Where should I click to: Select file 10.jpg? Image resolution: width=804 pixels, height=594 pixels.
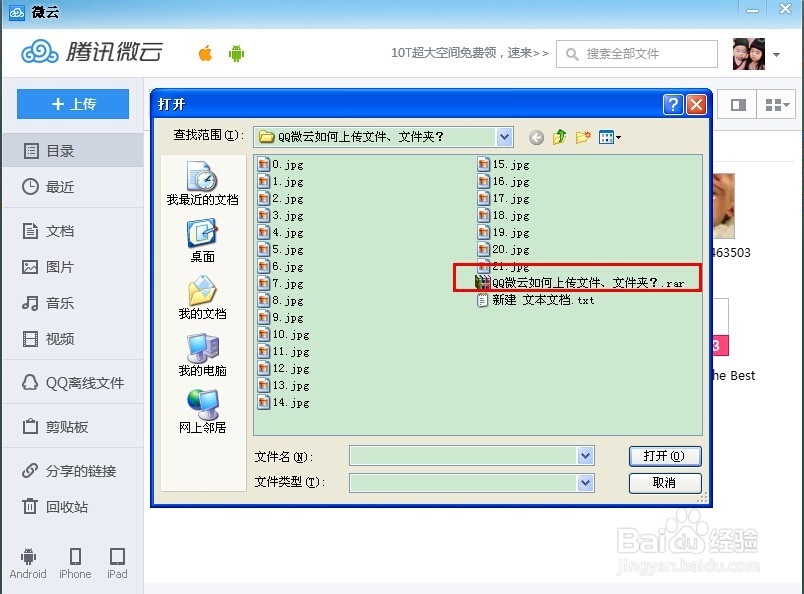(x=284, y=334)
